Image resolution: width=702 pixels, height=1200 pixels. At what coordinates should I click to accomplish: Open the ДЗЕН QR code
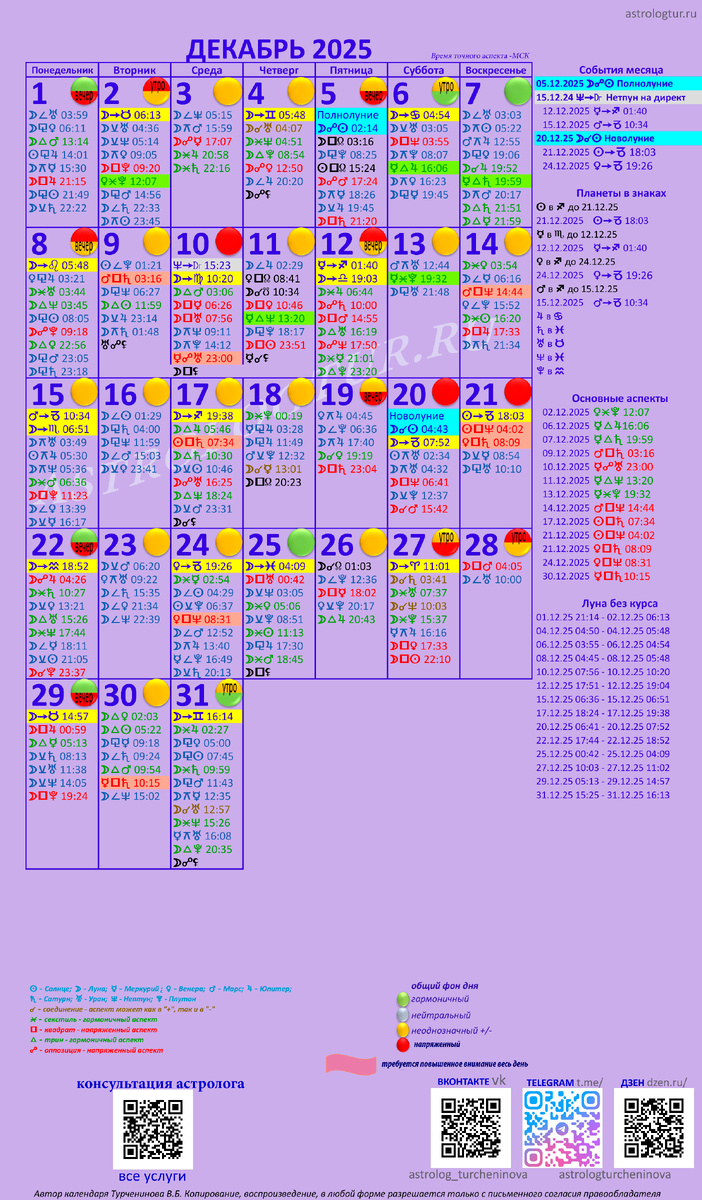pos(653,1128)
